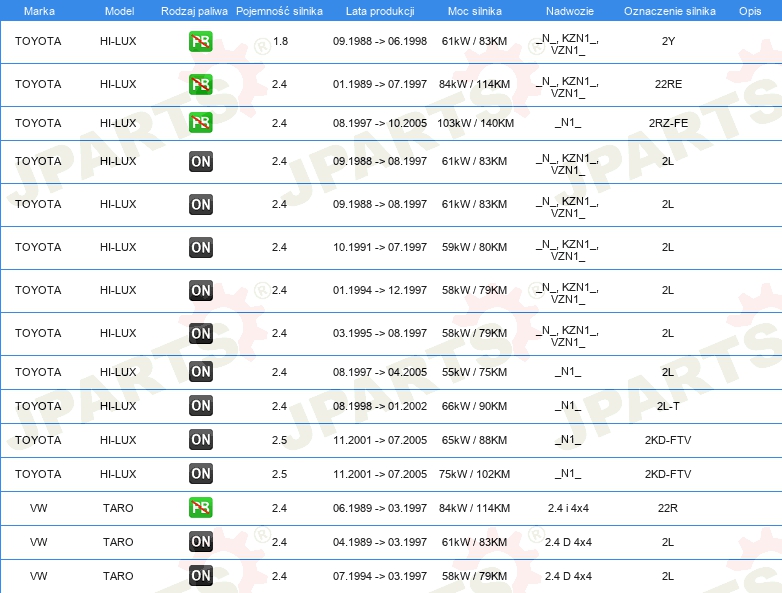
Task: Select the 22RE engine code cell
Action: (x=668, y=84)
